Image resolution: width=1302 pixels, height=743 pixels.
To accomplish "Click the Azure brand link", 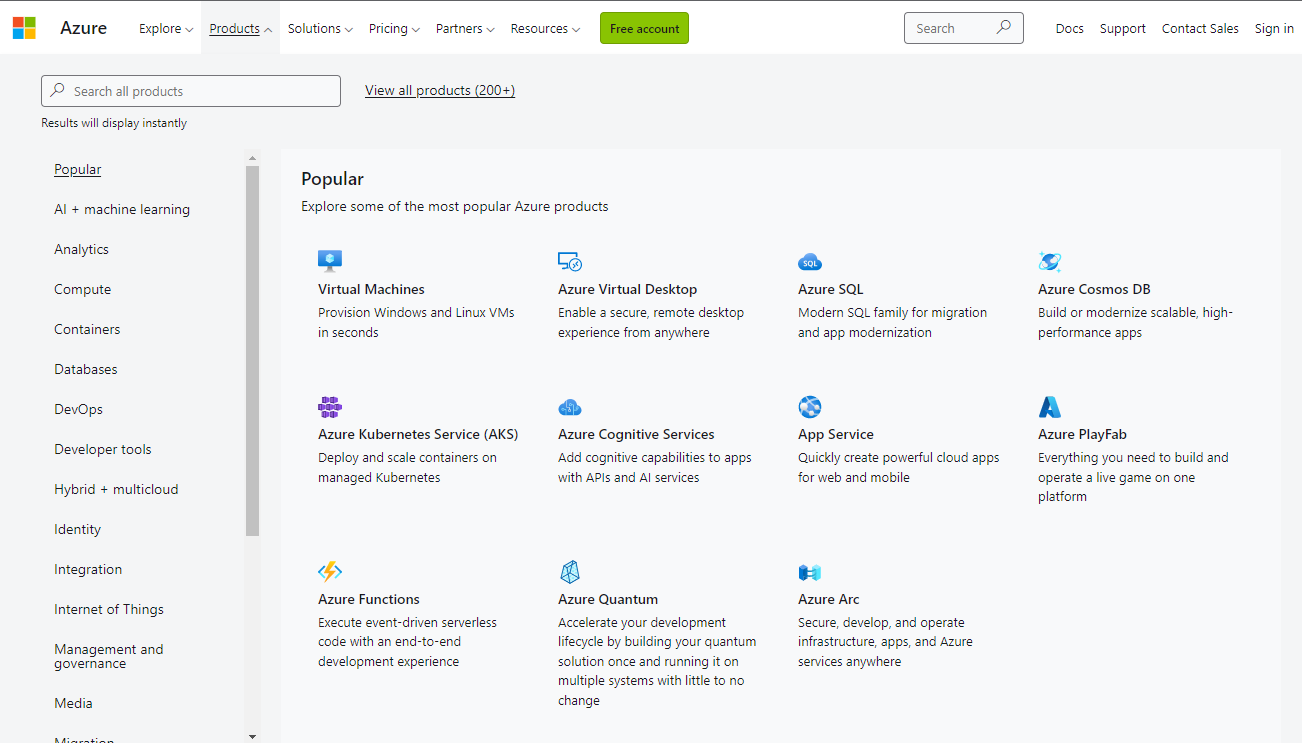I will point(83,28).
